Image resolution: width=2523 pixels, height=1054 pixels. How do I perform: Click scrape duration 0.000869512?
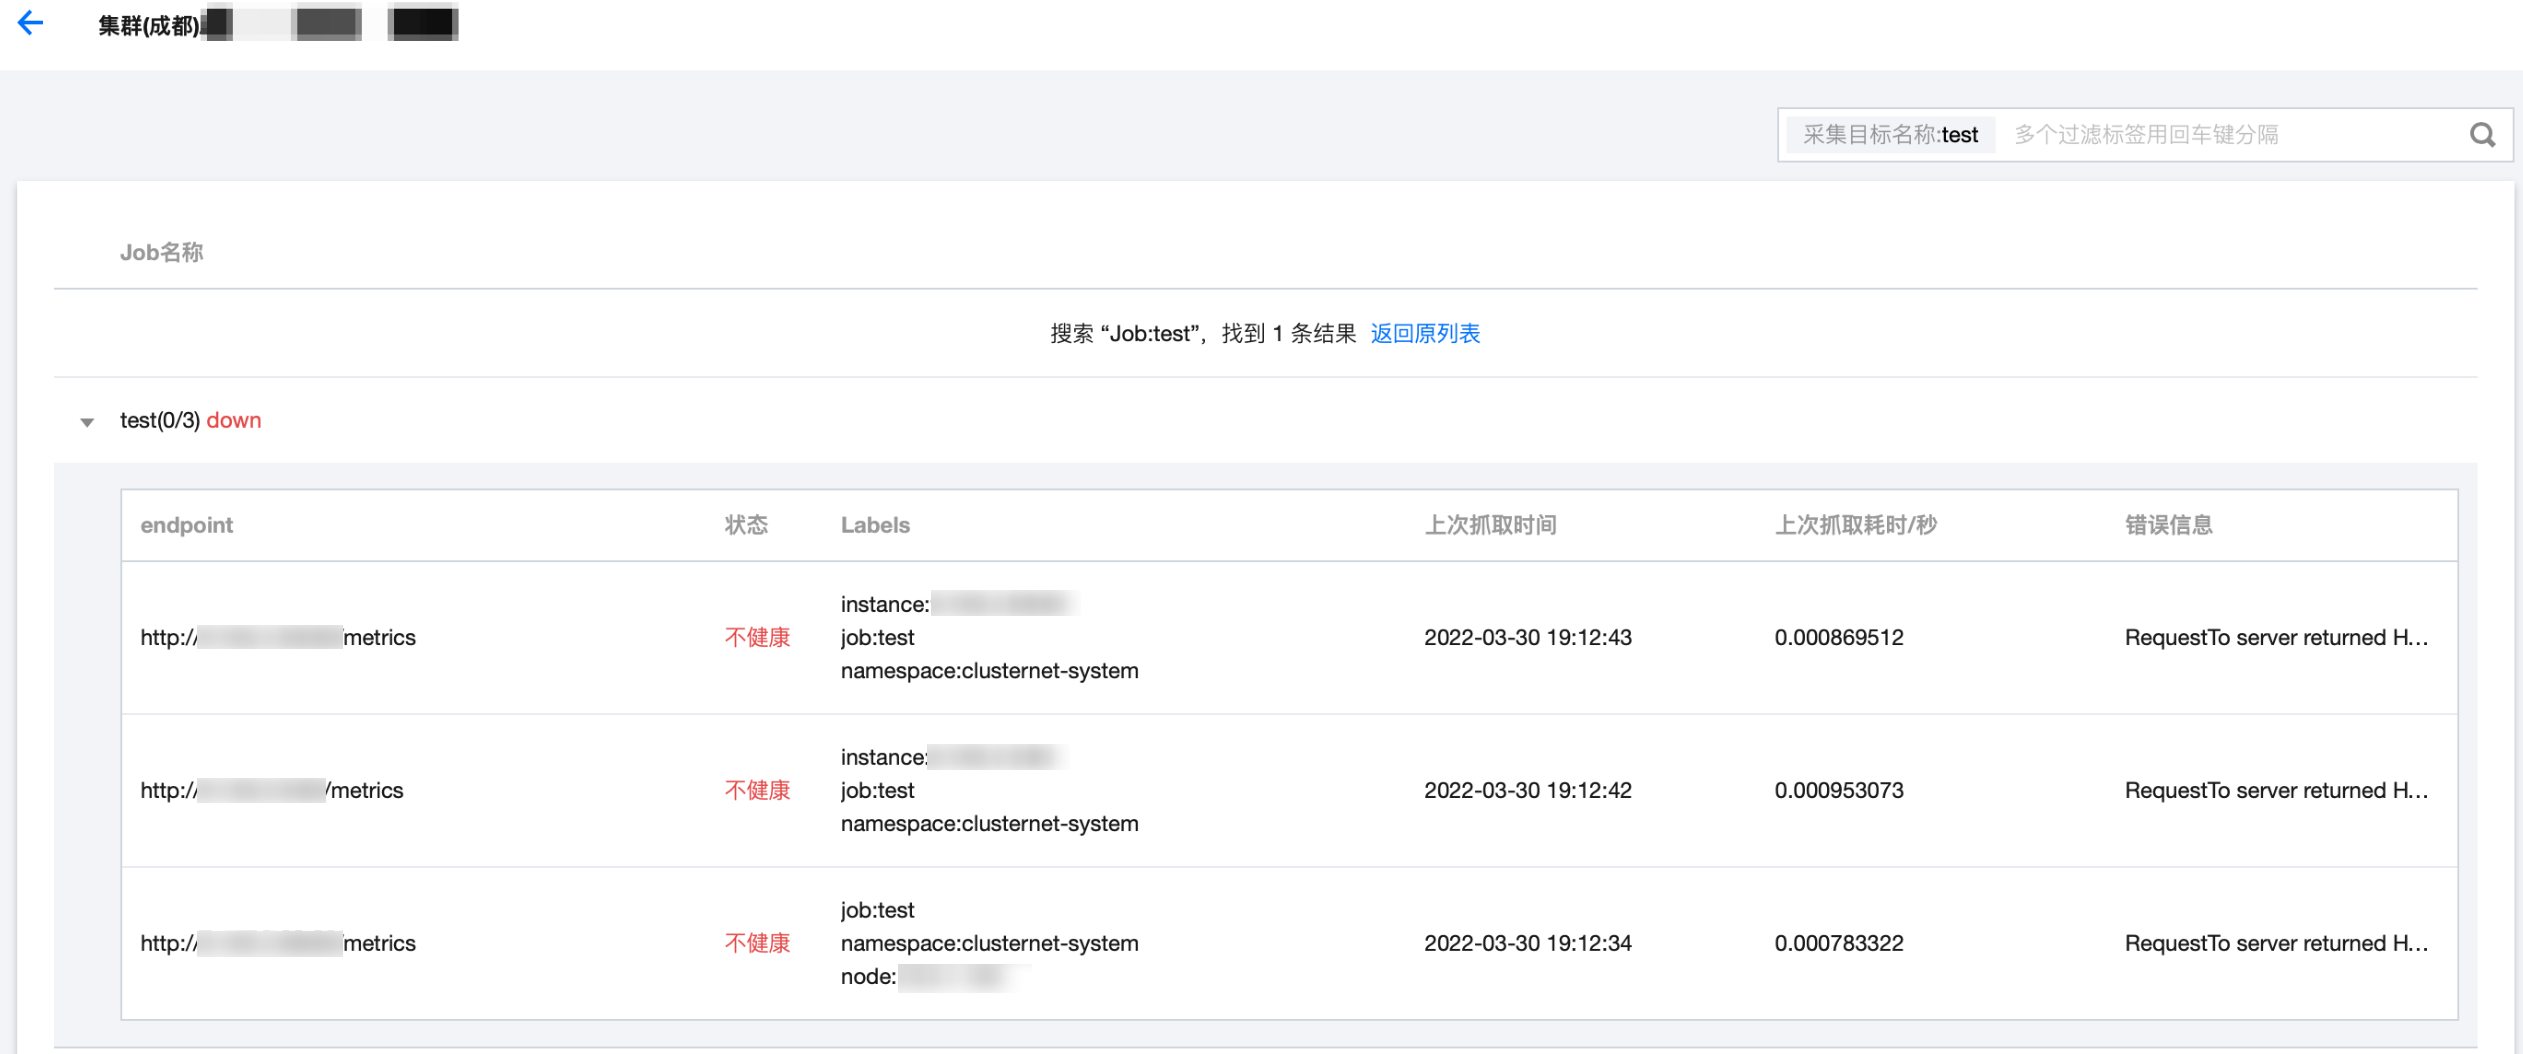(x=1838, y=637)
